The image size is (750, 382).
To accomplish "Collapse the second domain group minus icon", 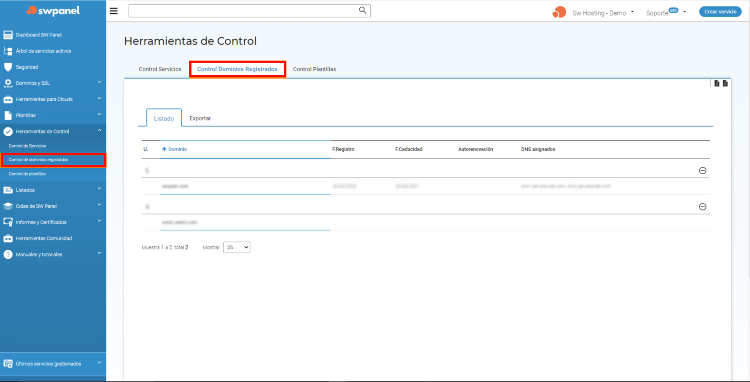I will [703, 207].
